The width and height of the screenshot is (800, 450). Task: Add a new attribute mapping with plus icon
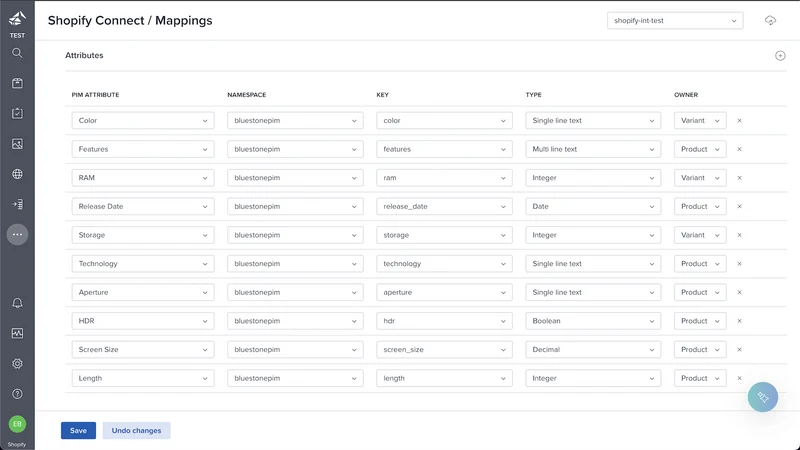[x=780, y=56]
